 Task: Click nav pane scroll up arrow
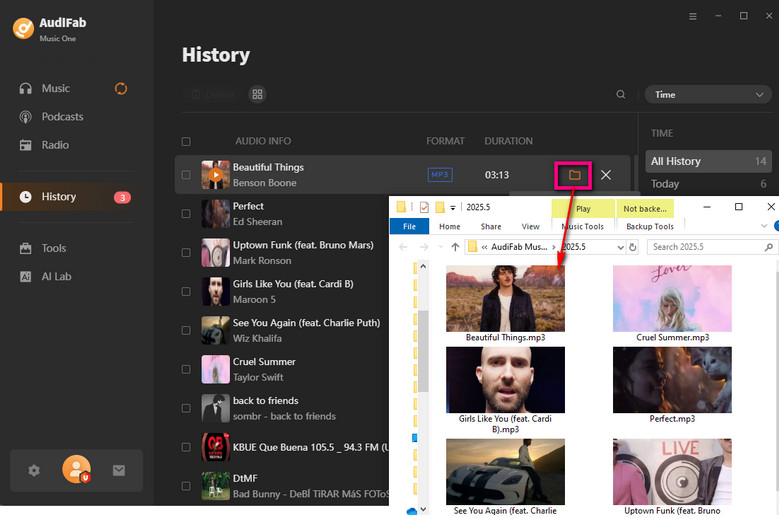click(423, 267)
